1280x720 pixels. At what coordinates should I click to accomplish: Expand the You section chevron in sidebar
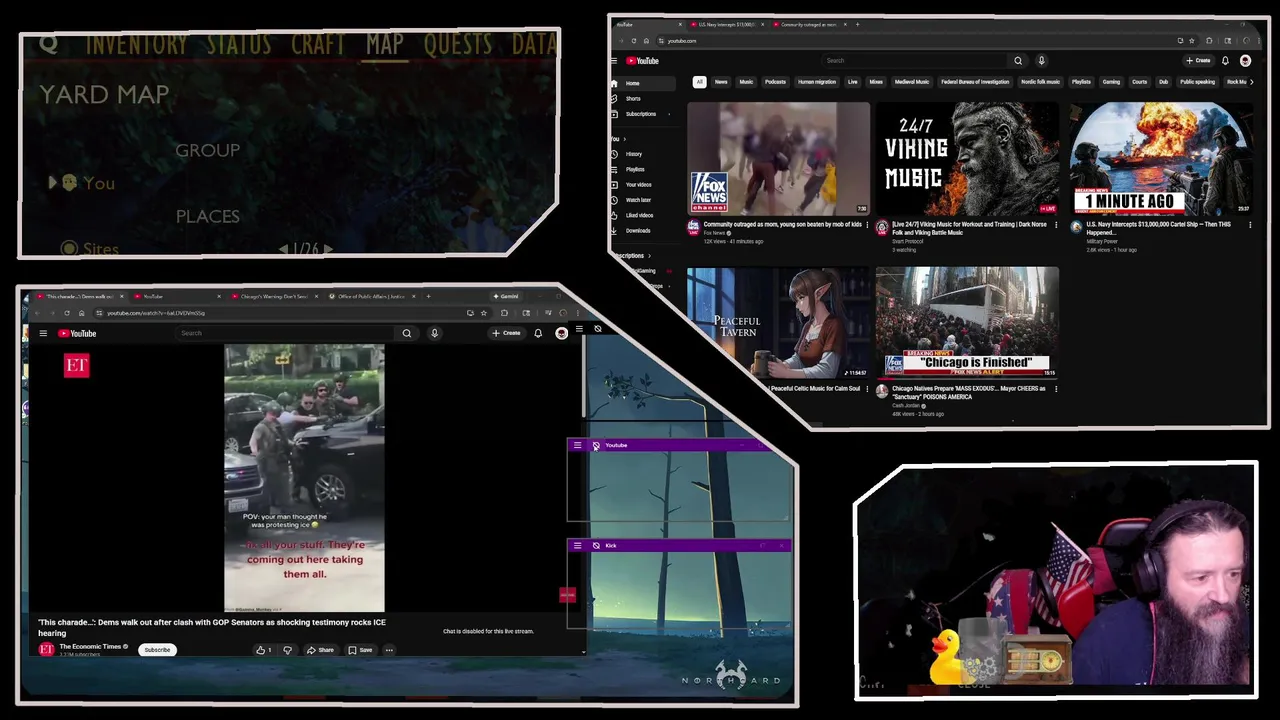pyautogui.click(x=626, y=139)
